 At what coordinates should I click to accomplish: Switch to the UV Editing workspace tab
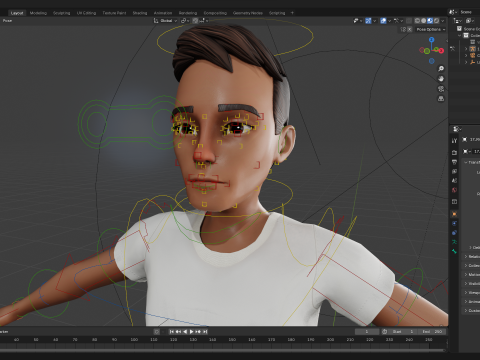tap(86, 13)
